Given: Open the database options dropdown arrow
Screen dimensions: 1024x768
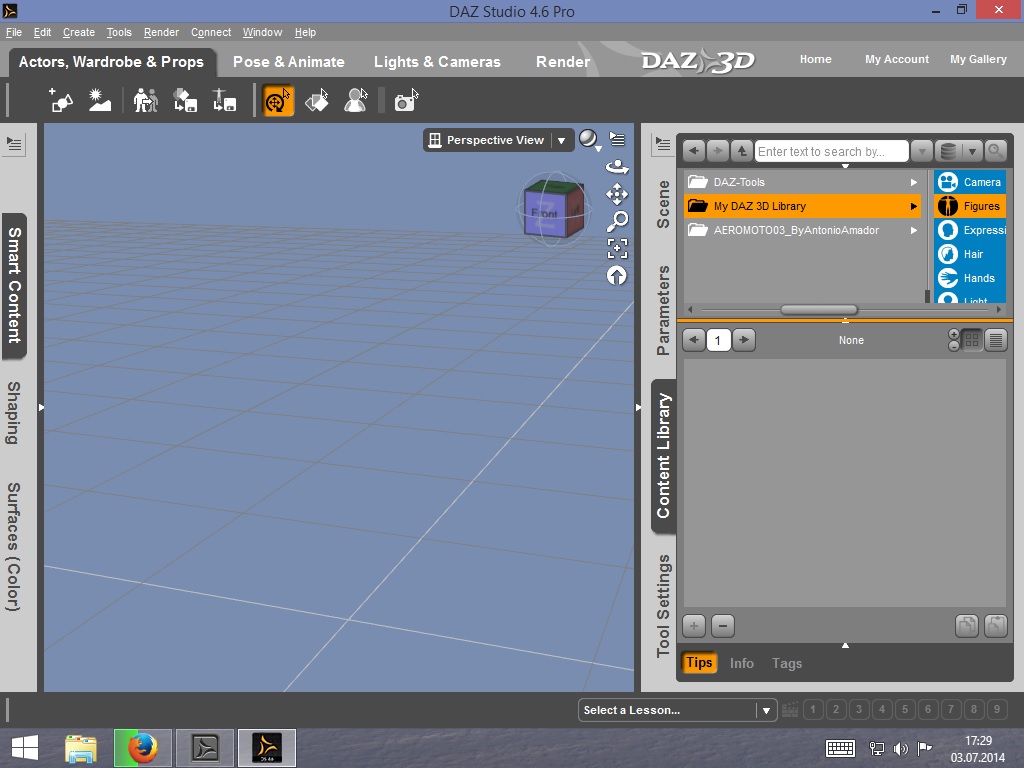Looking at the screenshot, I should point(972,151).
